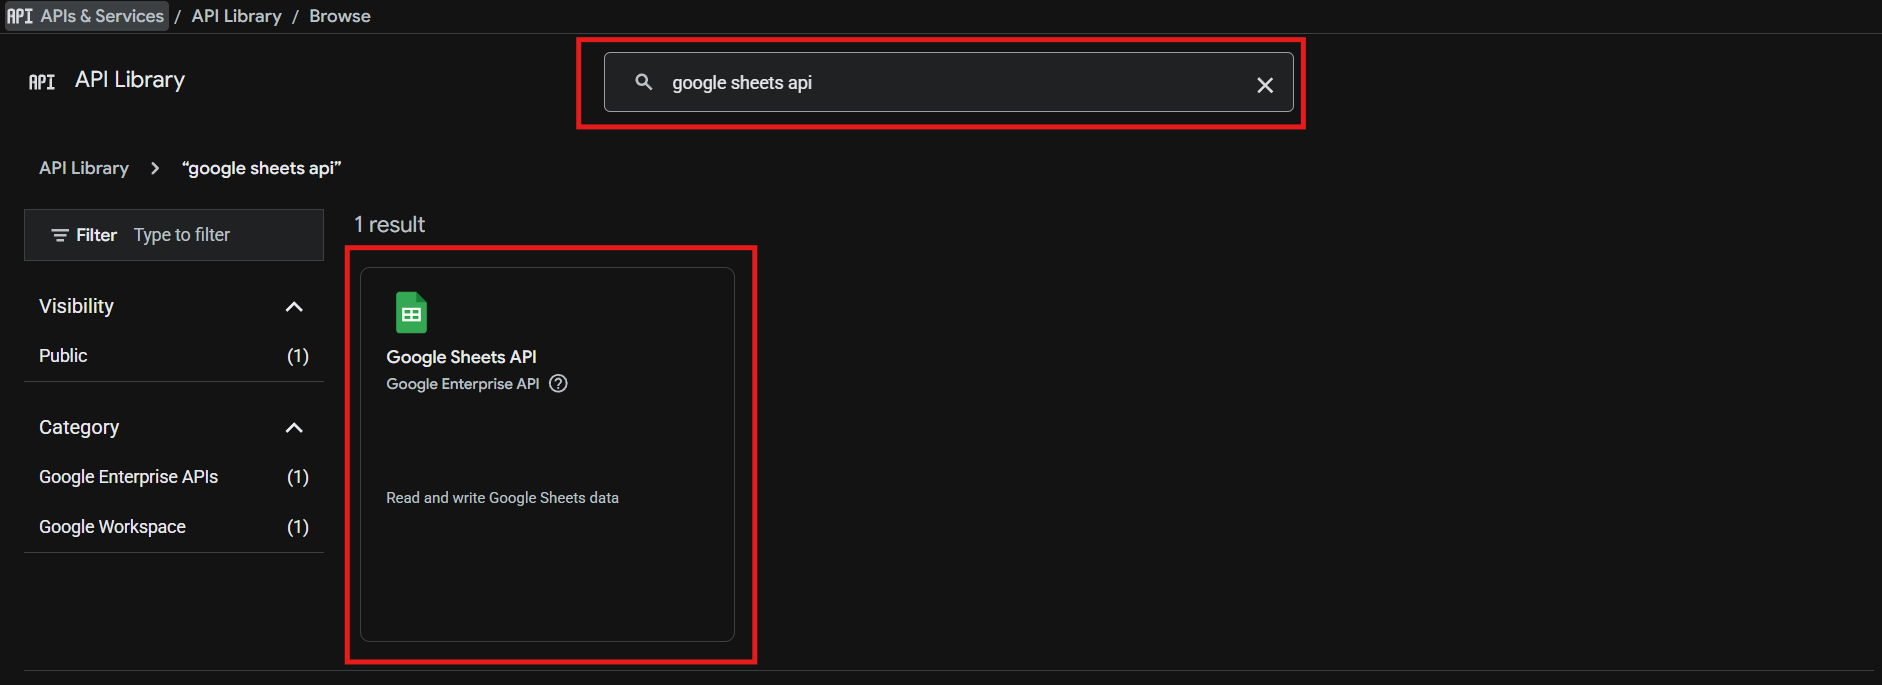
Task: Open the green Google Sheets icon
Action: point(411,313)
